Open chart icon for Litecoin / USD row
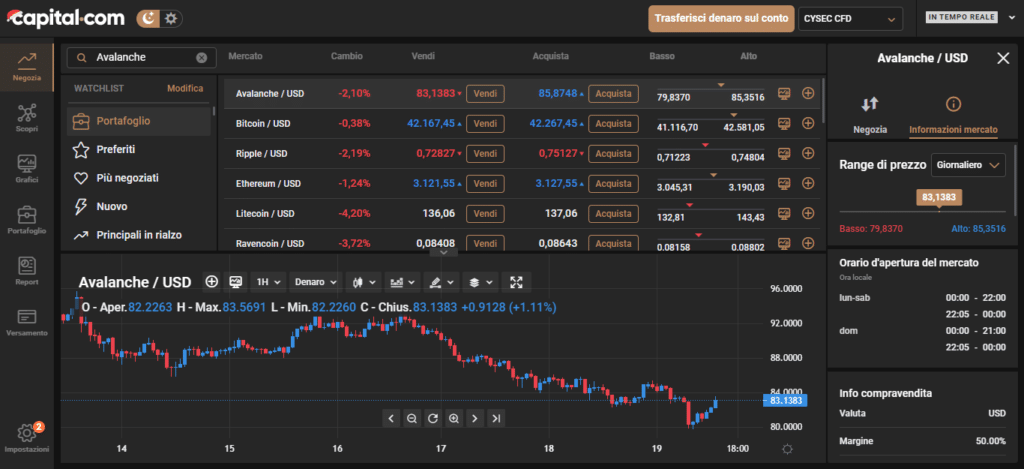This screenshot has height=469, width=1024. (784, 213)
